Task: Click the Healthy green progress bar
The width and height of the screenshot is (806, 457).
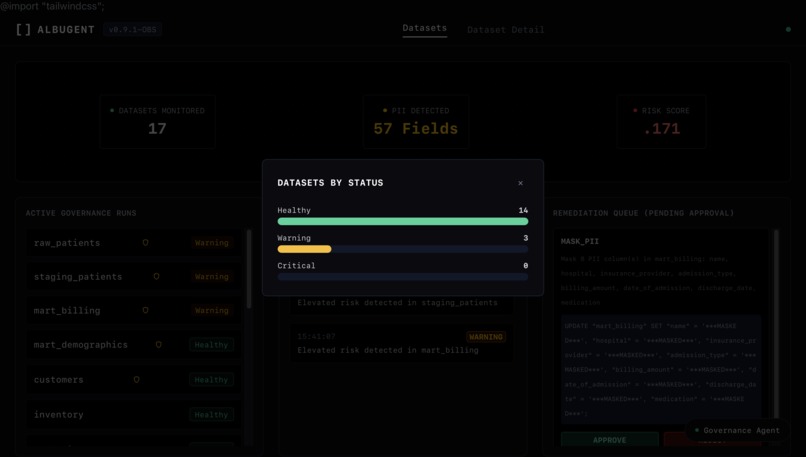Action: pyautogui.click(x=402, y=222)
